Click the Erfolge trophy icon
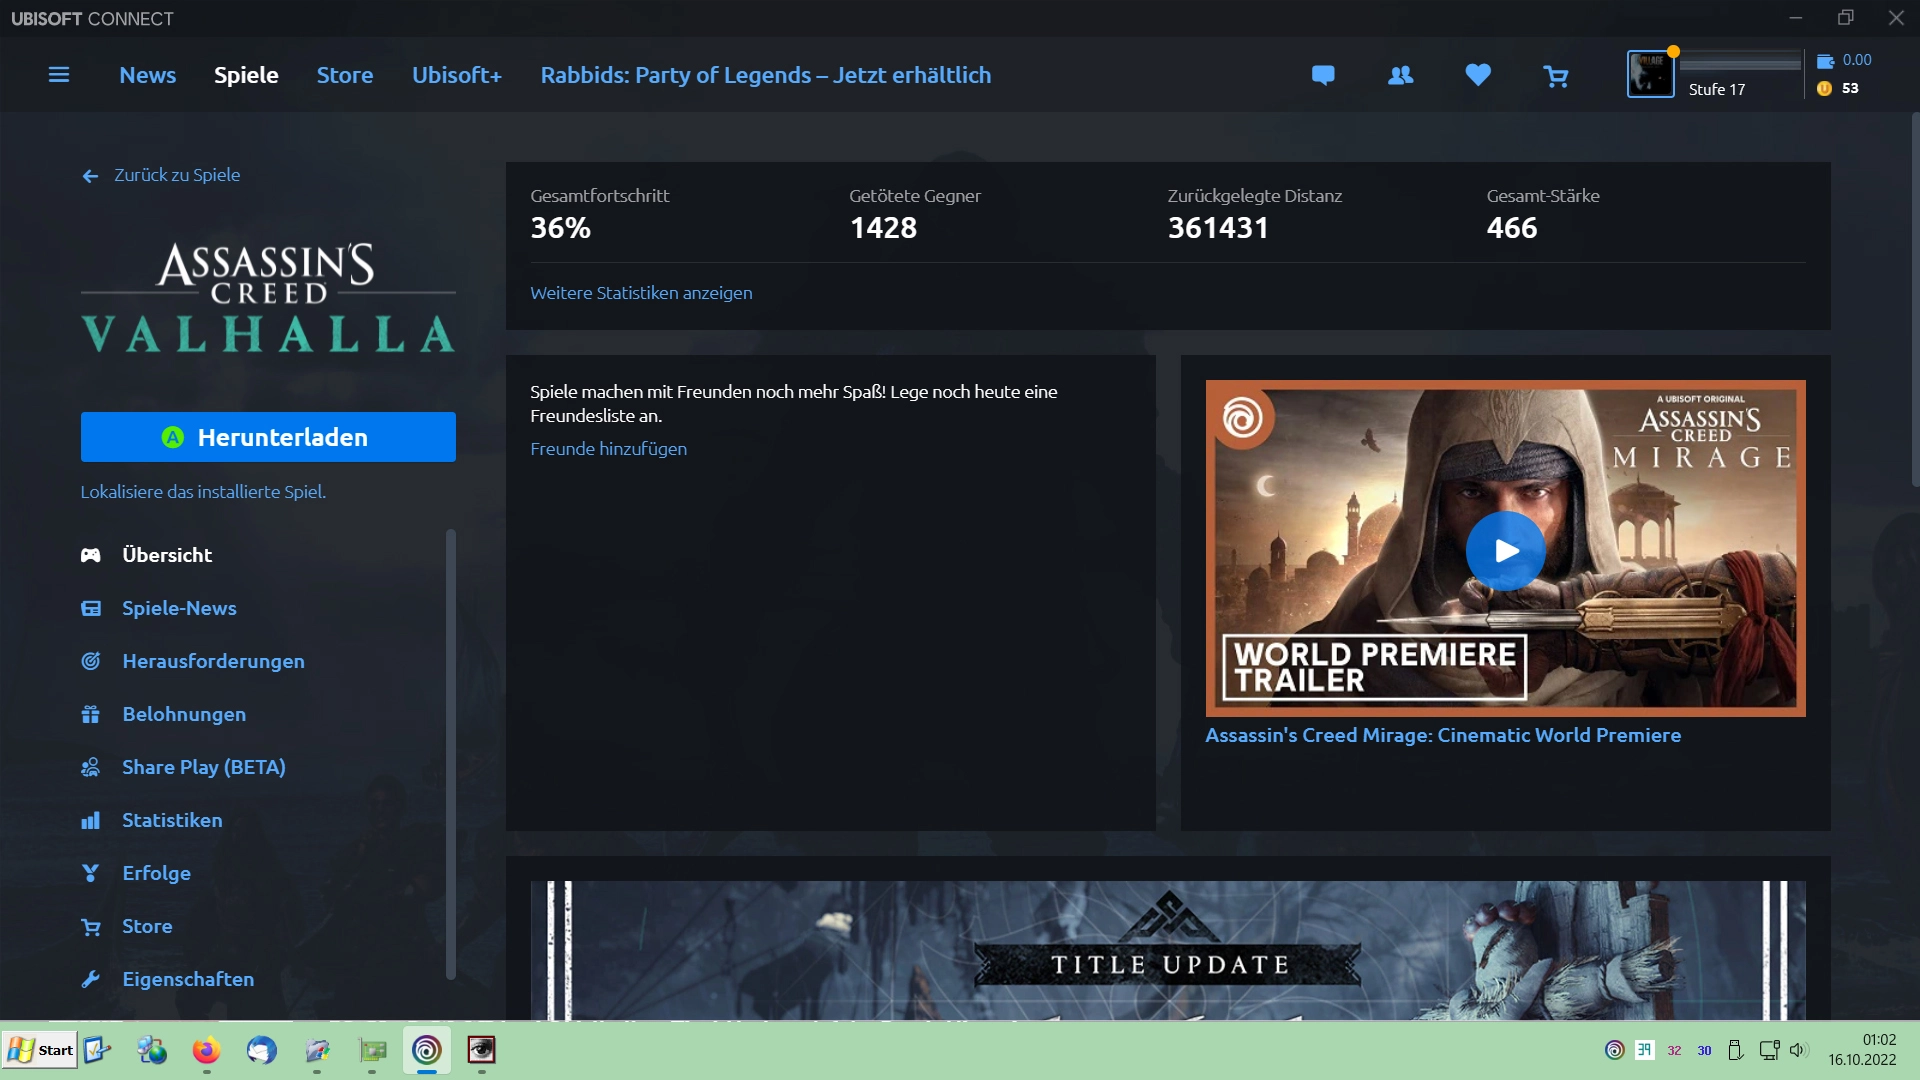Image resolution: width=1920 pixels, height=1080 pixels. click(91, 873)
